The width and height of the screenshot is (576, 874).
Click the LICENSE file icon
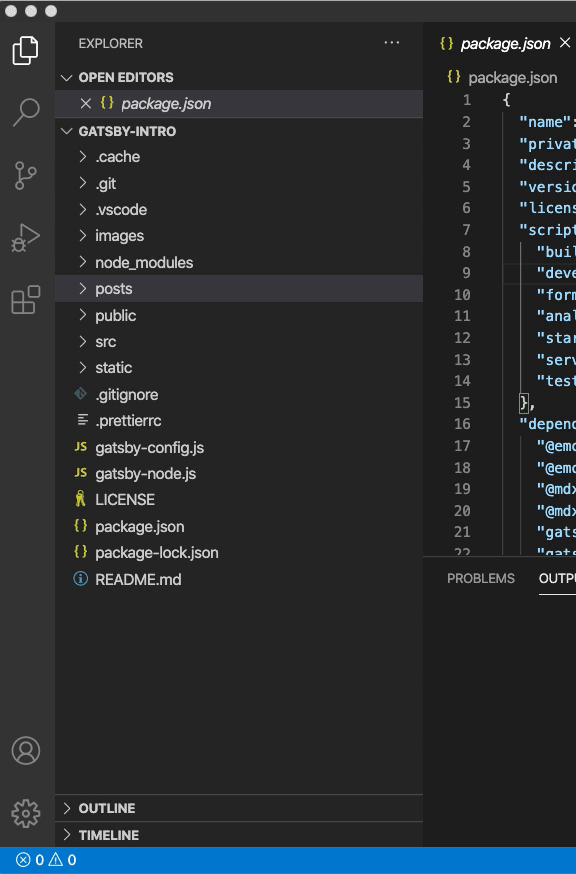pos(80,499)
